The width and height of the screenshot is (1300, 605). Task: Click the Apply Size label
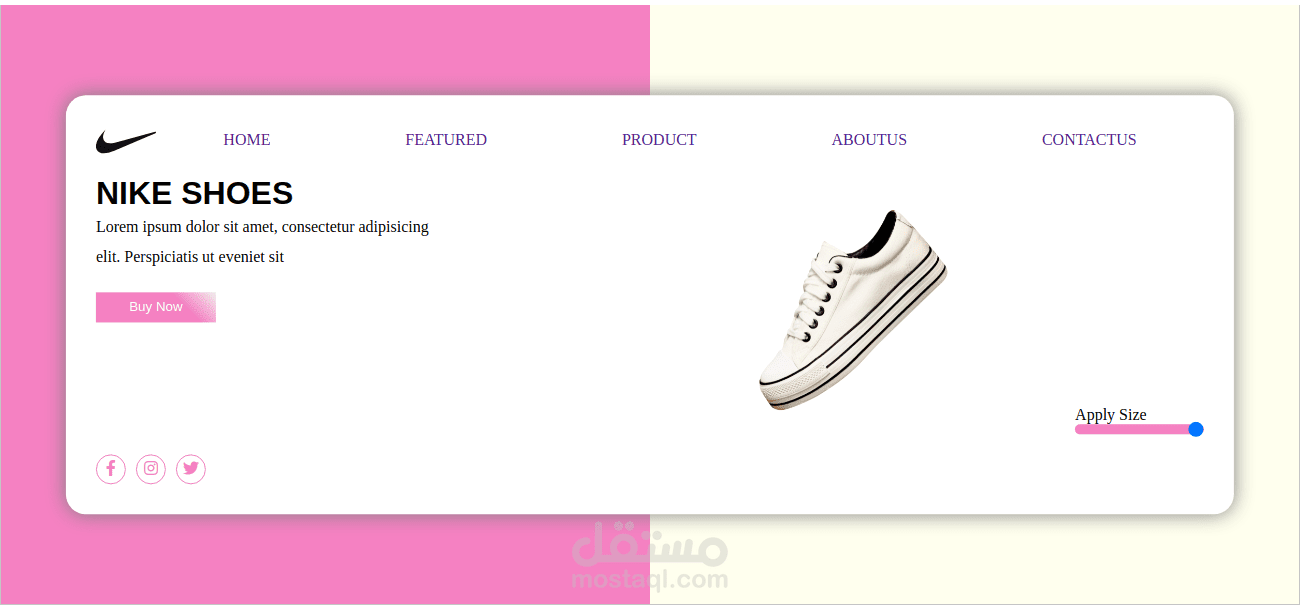[1111, 414]
